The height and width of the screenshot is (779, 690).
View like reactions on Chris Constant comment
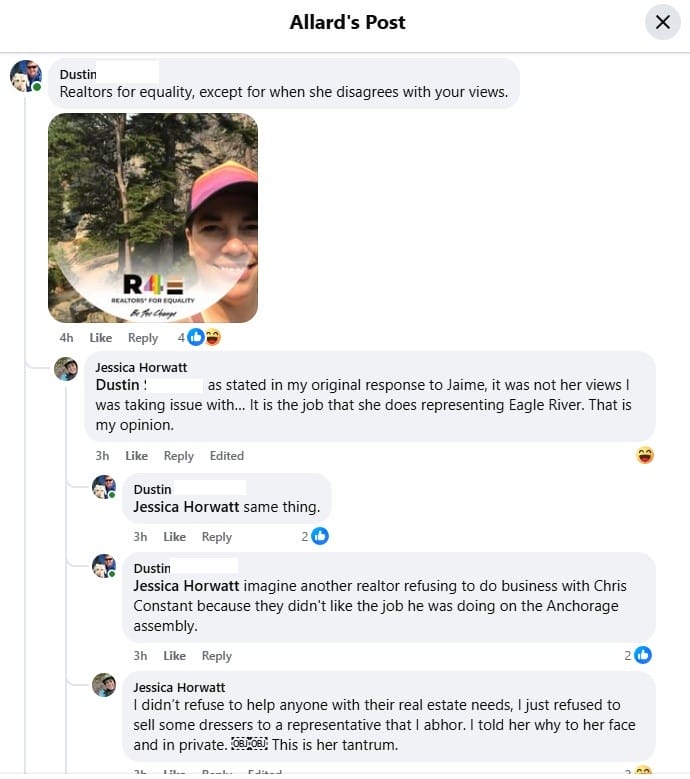click(638, 656)
